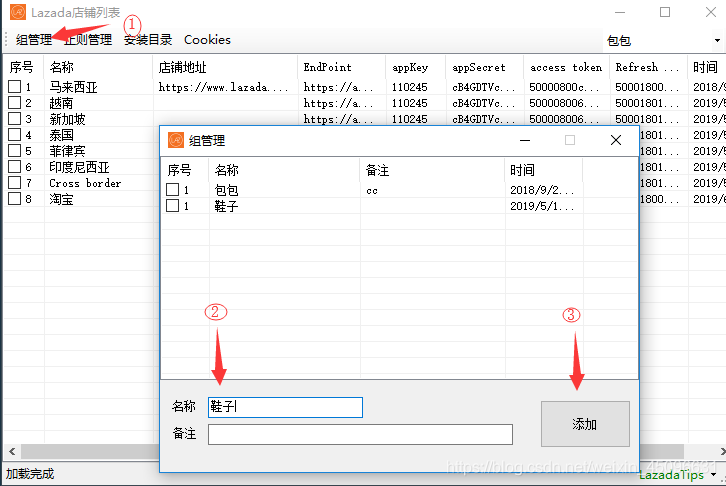Image resolution: width=726 pixels, height=486 pixels.
Task: Select the 马来西亚 store name
Action: tap(73, 87)
